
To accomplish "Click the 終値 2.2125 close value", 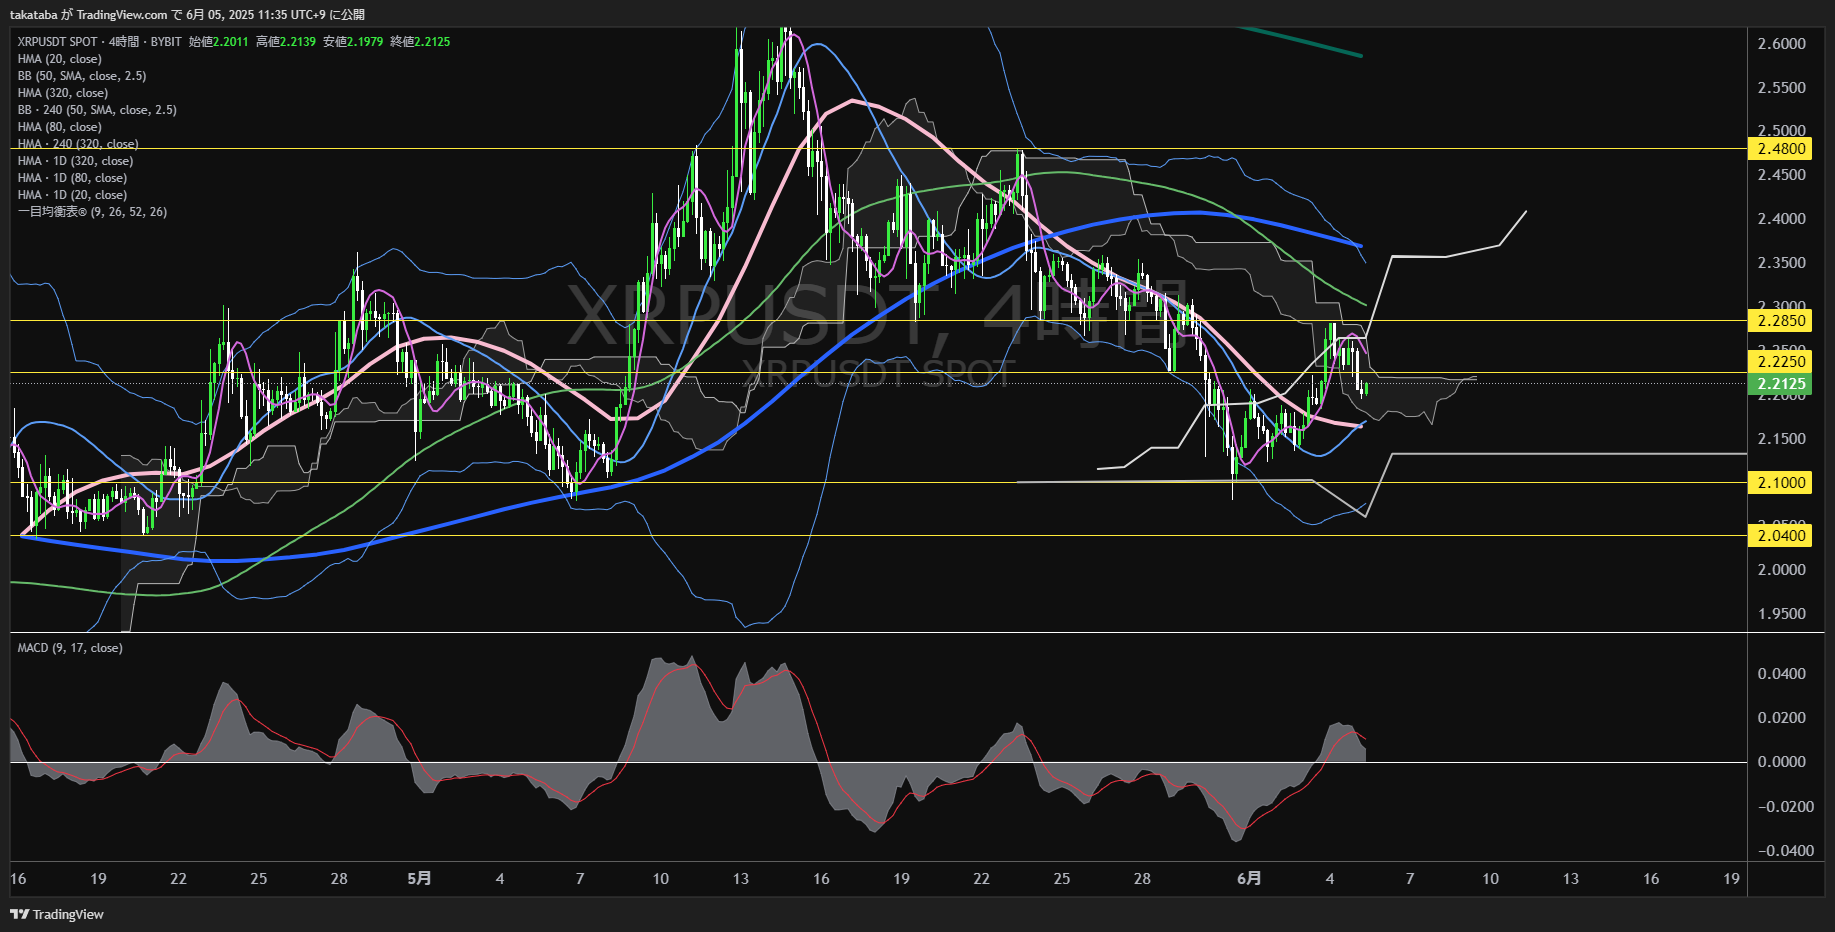I will click(420, 42).
